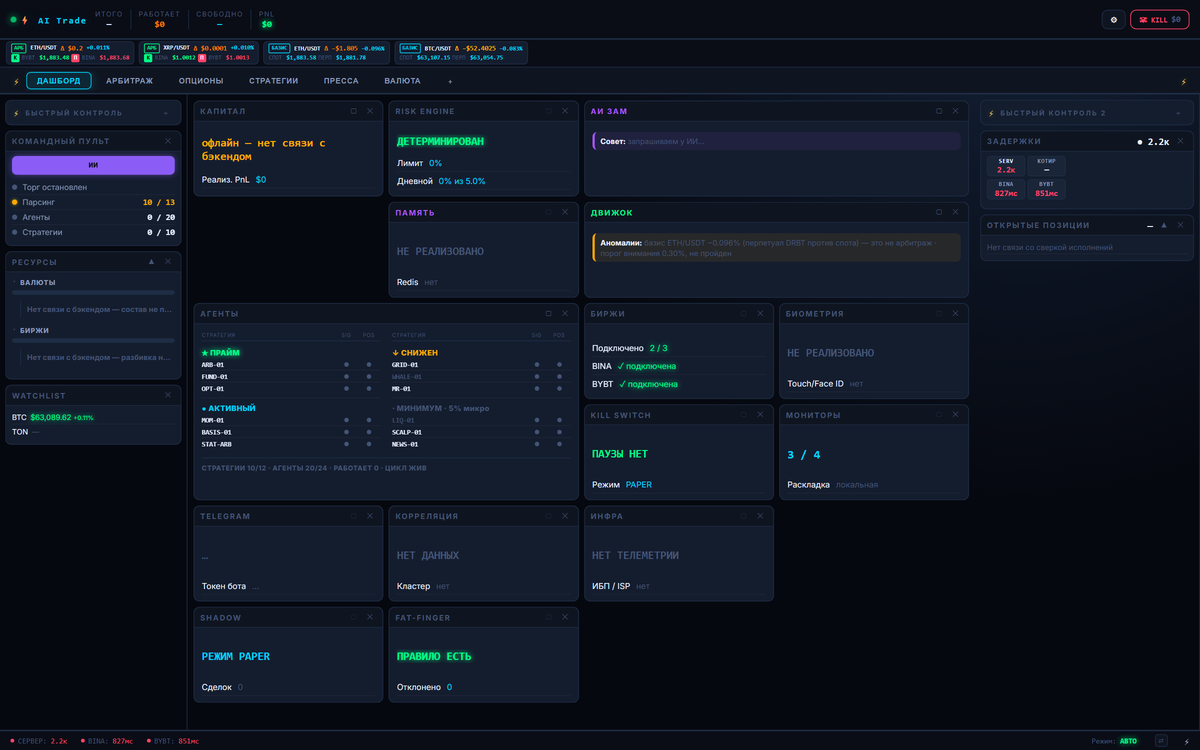Toggle the АВТО mode in status bar

[1128, 741]
